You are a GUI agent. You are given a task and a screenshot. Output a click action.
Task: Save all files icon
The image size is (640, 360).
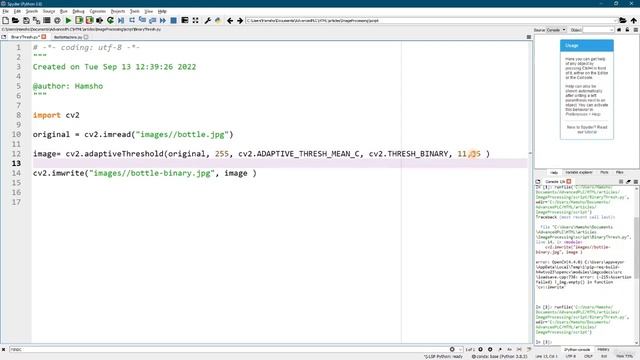[x=36, y=20]
